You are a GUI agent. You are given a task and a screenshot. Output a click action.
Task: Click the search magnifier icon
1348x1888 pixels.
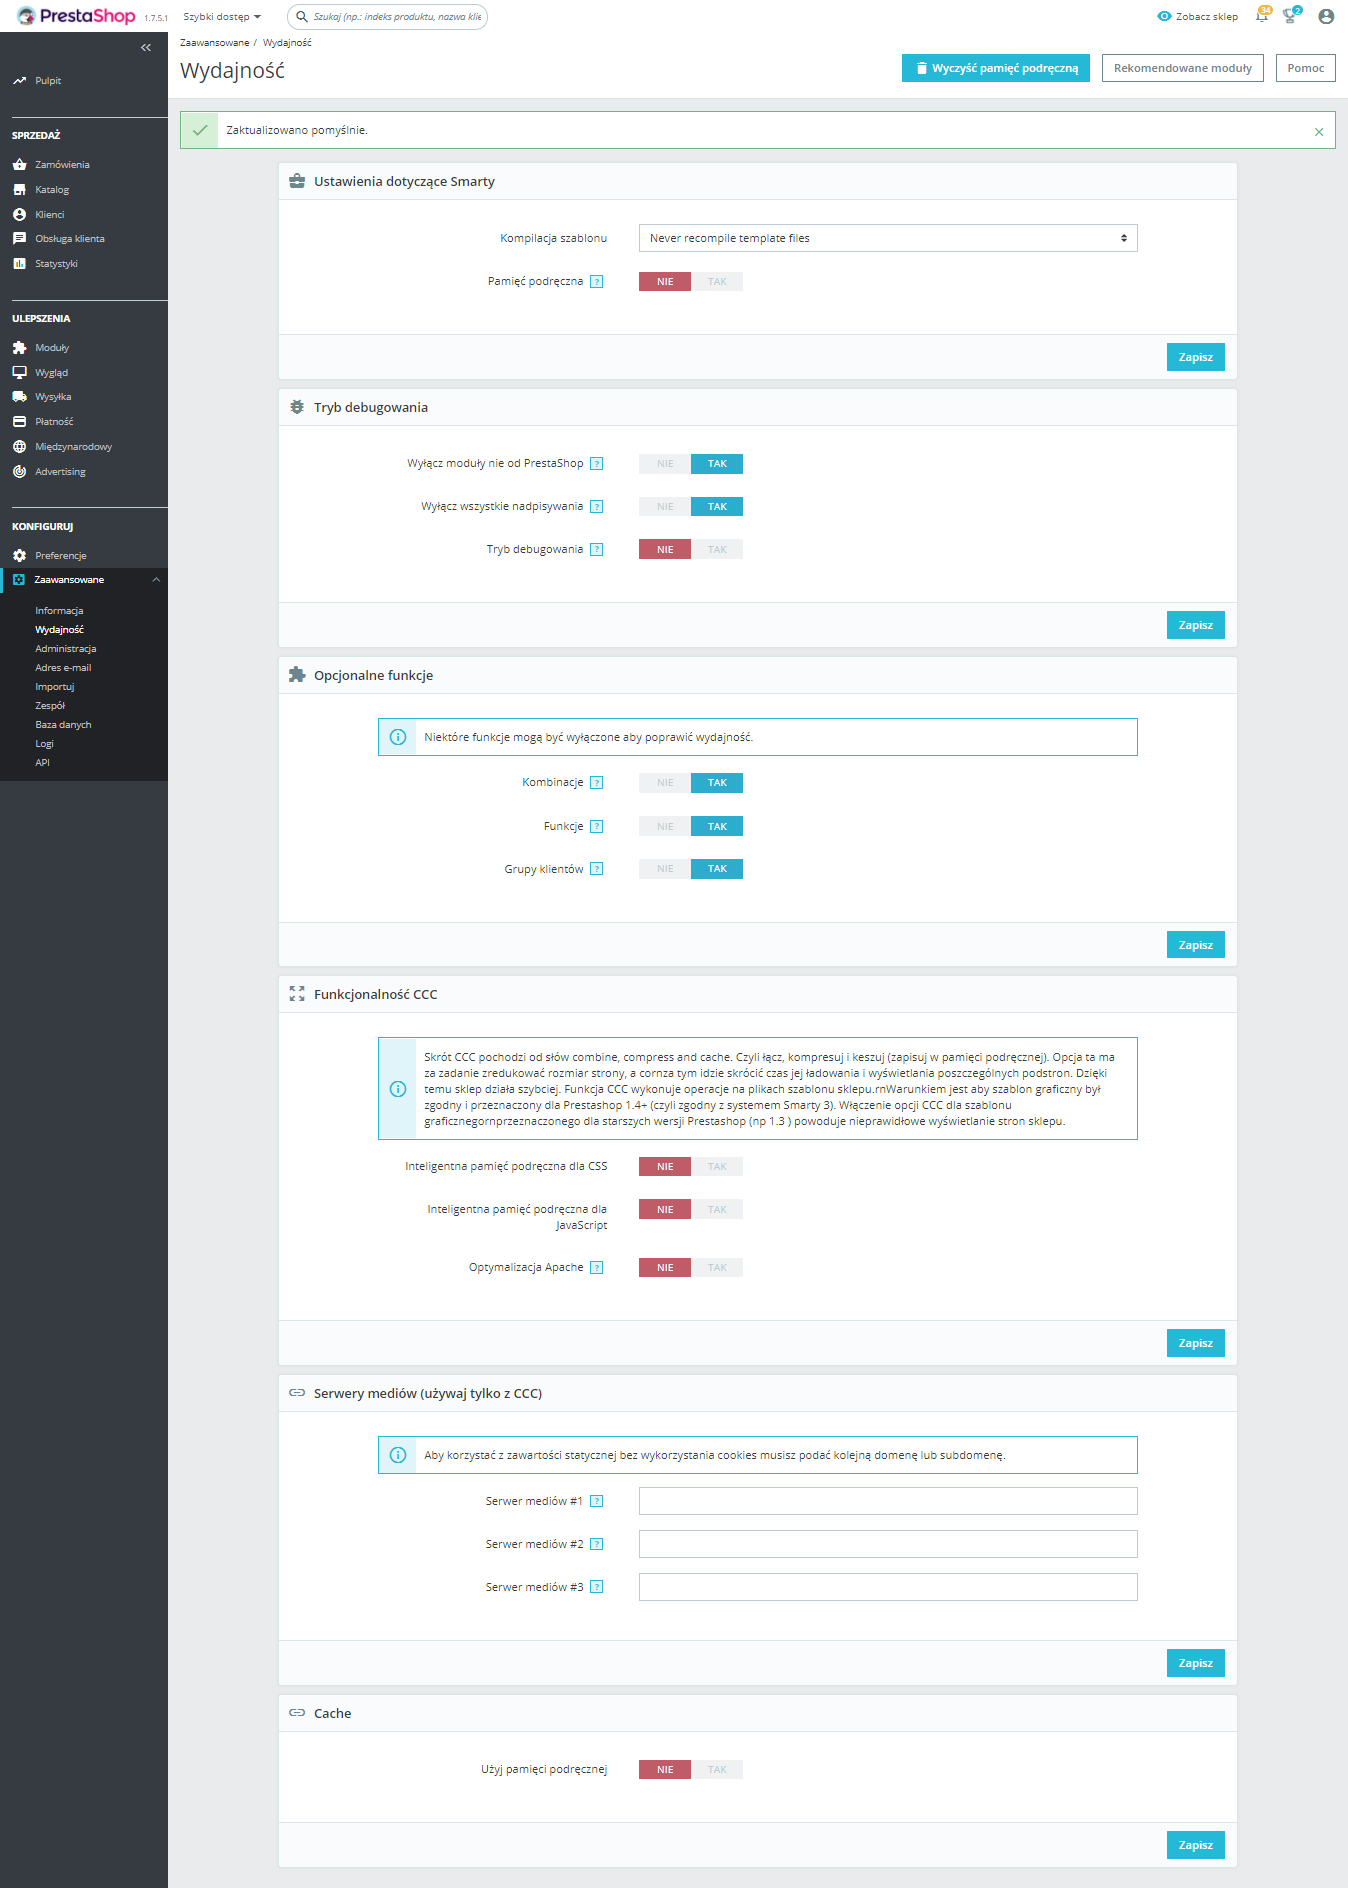(x=302, y=16)
